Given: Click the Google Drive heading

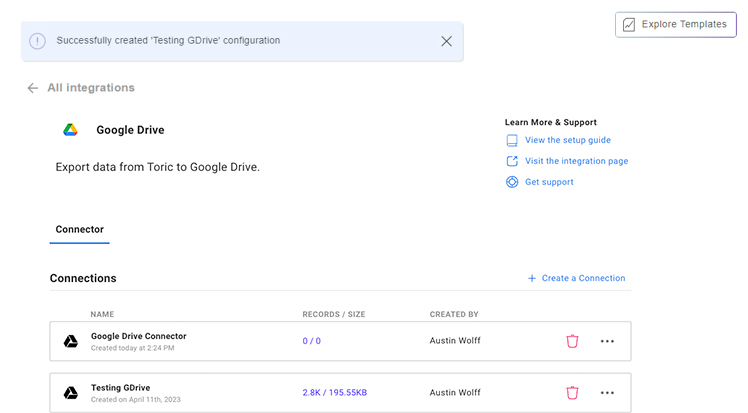Looking at the screenshot, I should pos(130,130).
